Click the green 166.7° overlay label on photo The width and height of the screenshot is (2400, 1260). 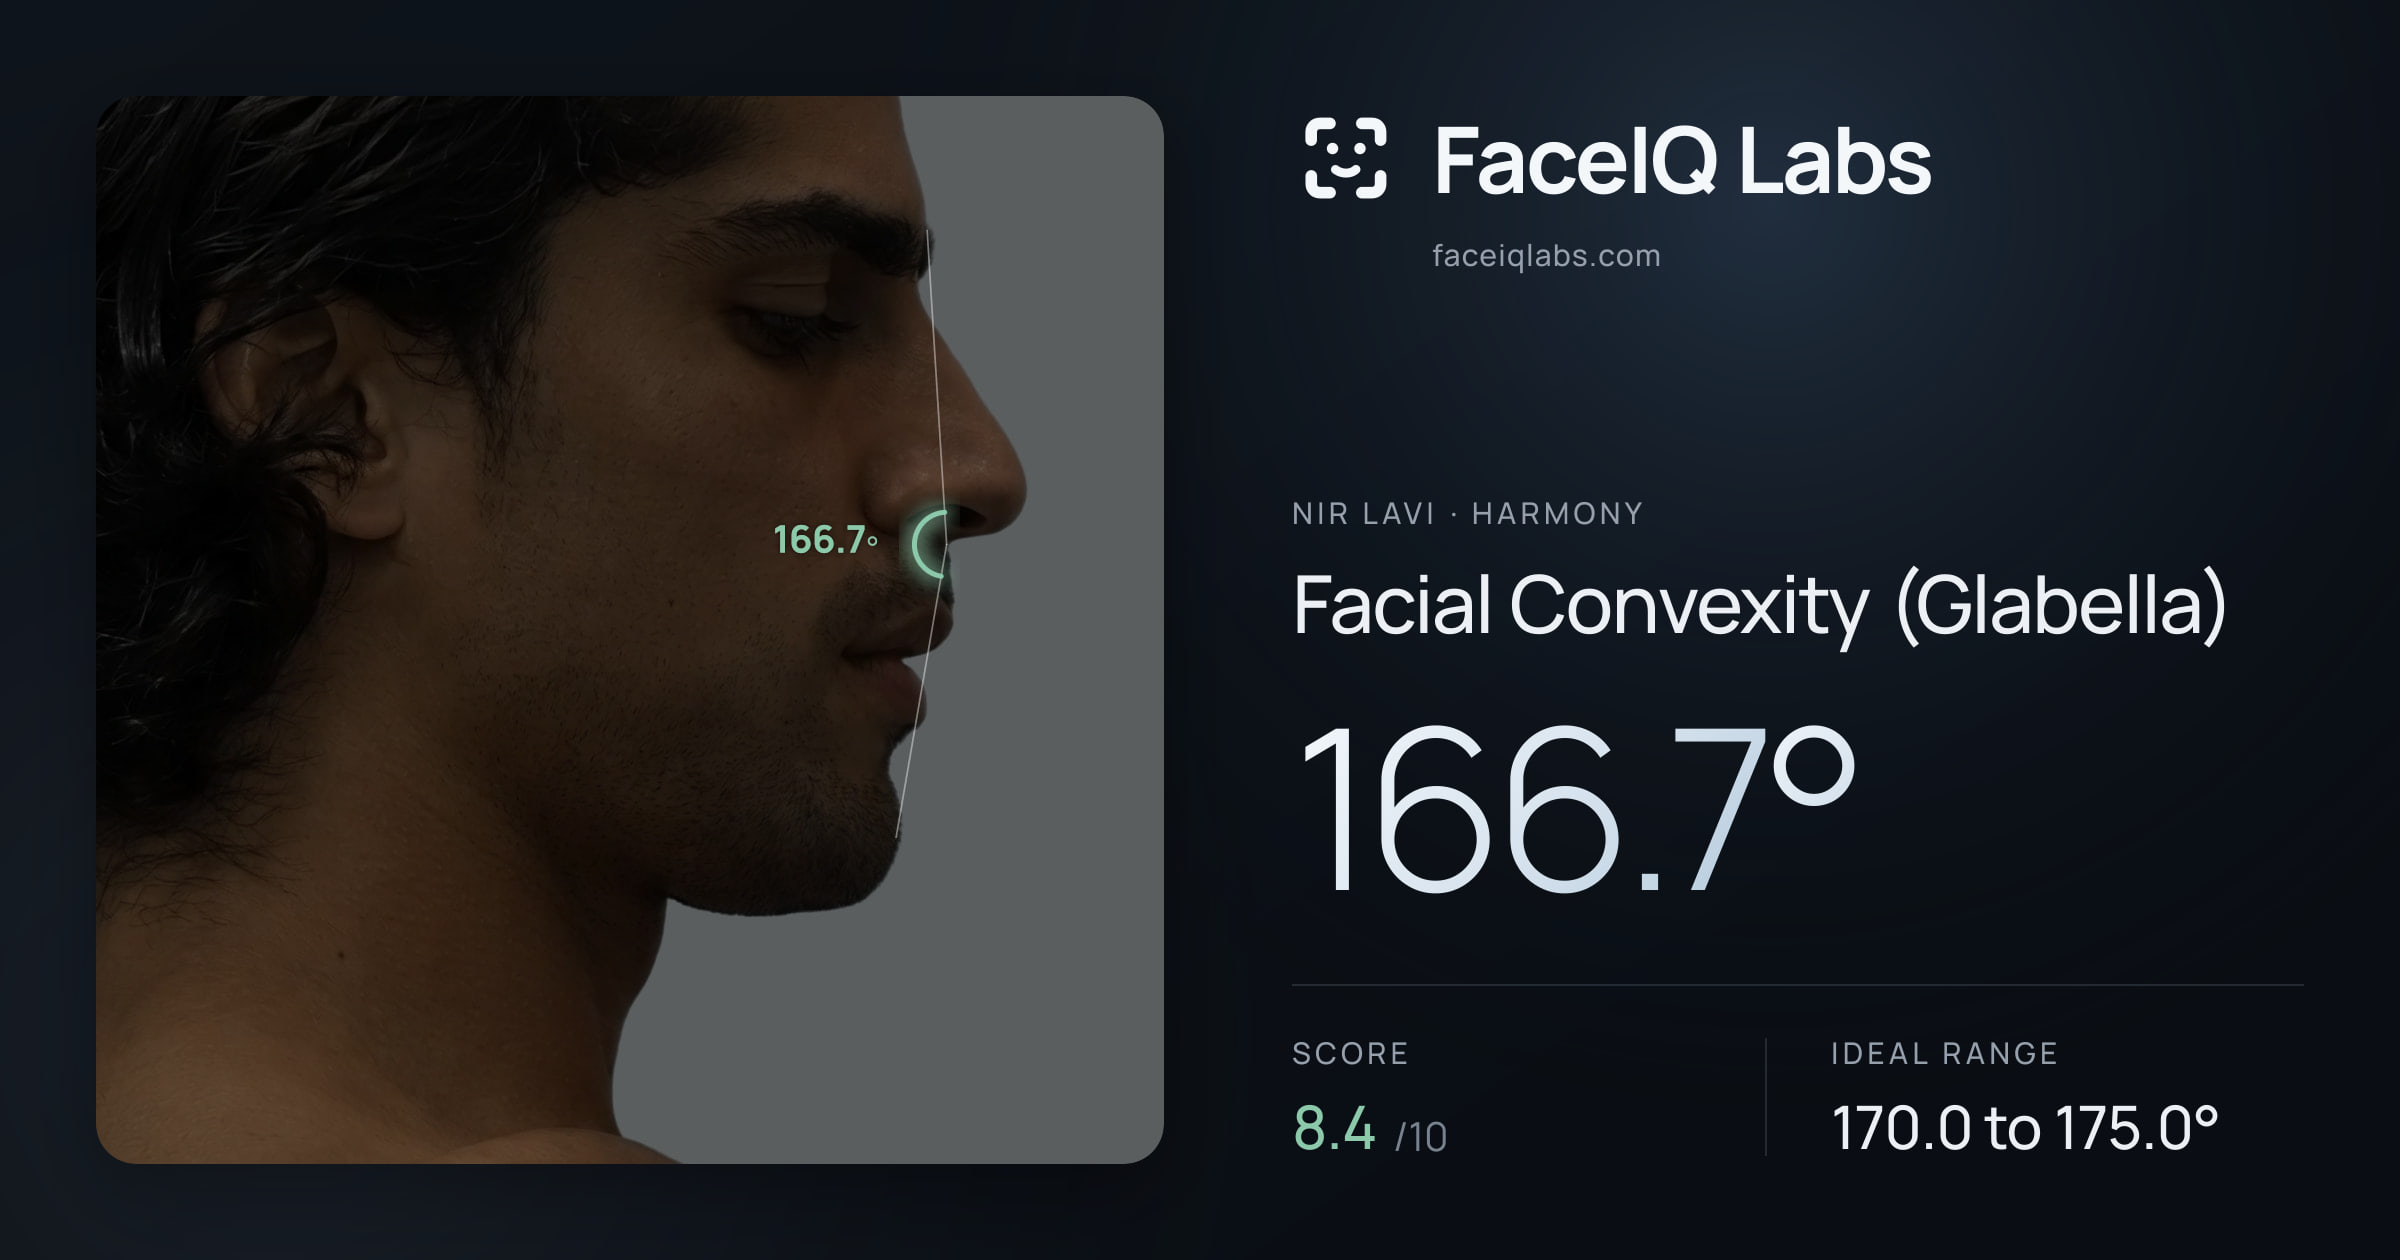(x=826, y=540)
